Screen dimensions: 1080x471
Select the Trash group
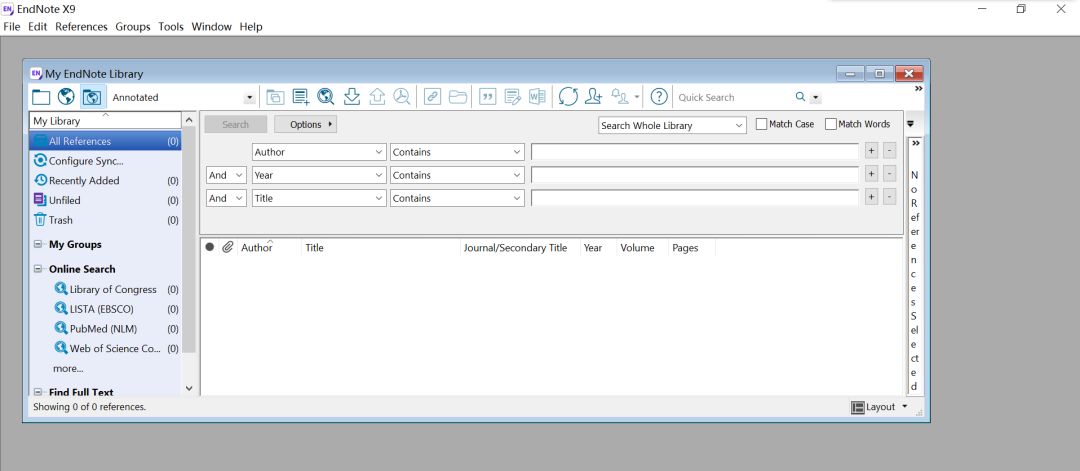click(105, 220)
